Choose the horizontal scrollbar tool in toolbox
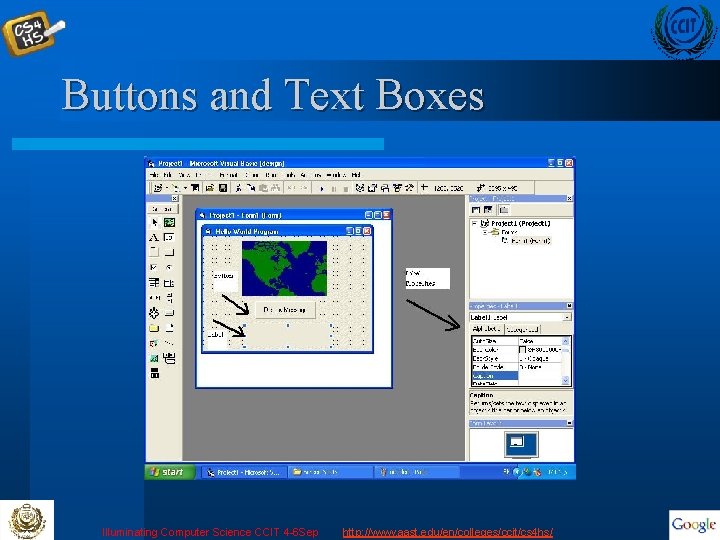 pos(154,298)
